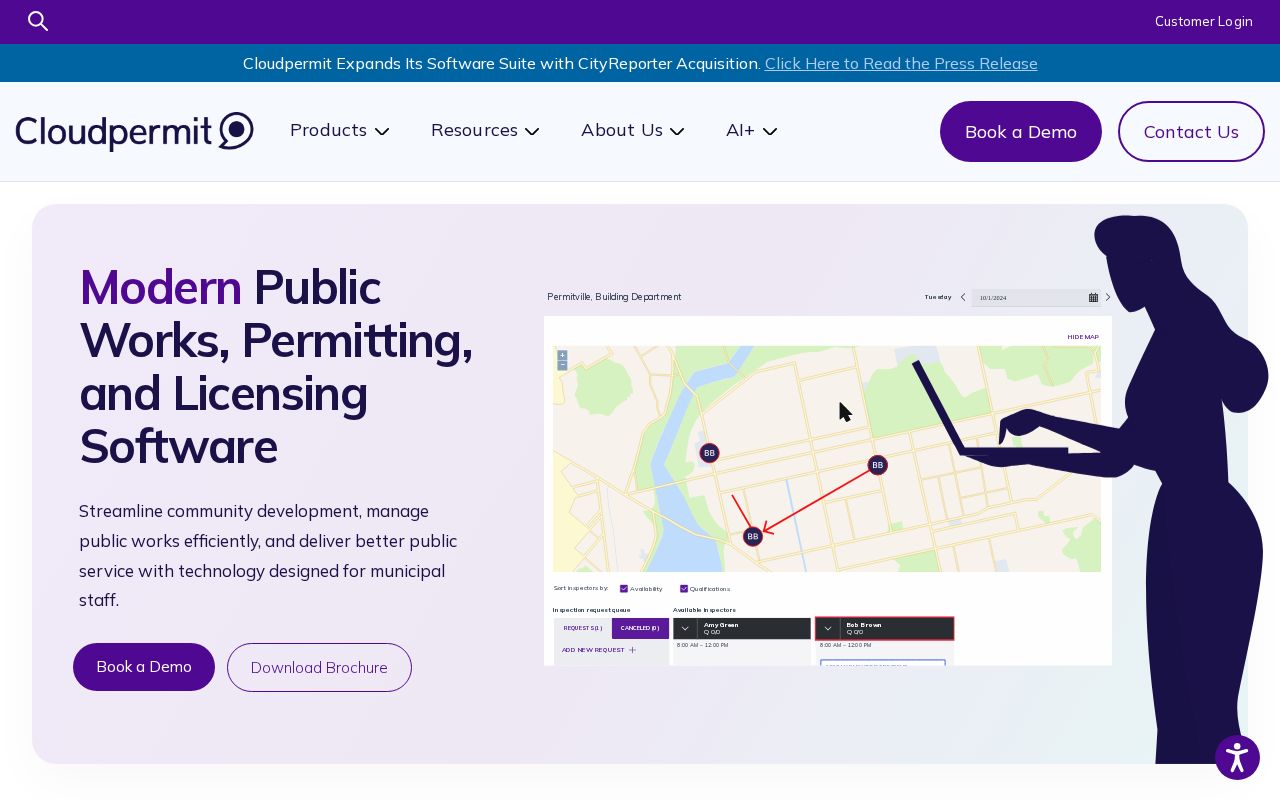Open the press release link in banner
Viewport: 1280px width, 800px height.
[901, 63]
